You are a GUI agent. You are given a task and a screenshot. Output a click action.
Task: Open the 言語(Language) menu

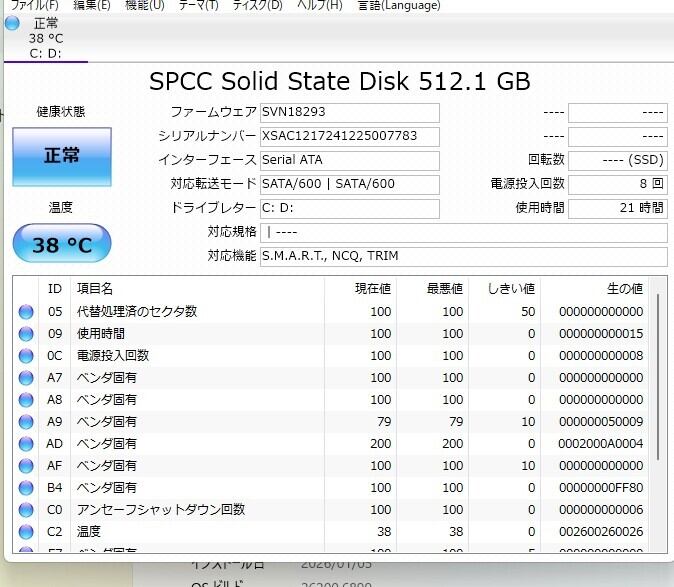[399, 5]
